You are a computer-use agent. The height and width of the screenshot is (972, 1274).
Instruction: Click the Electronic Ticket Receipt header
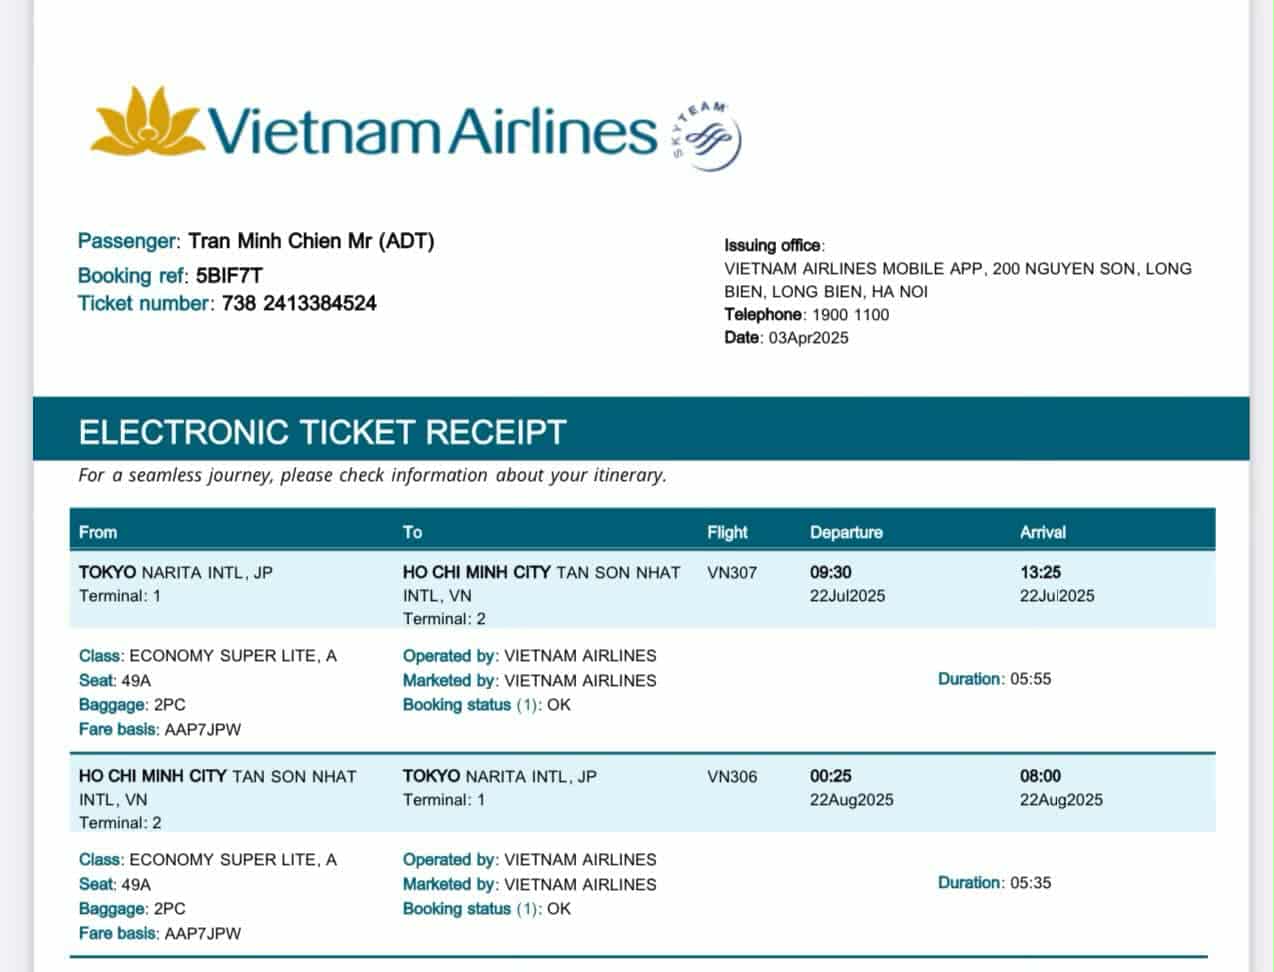[322, 432]
